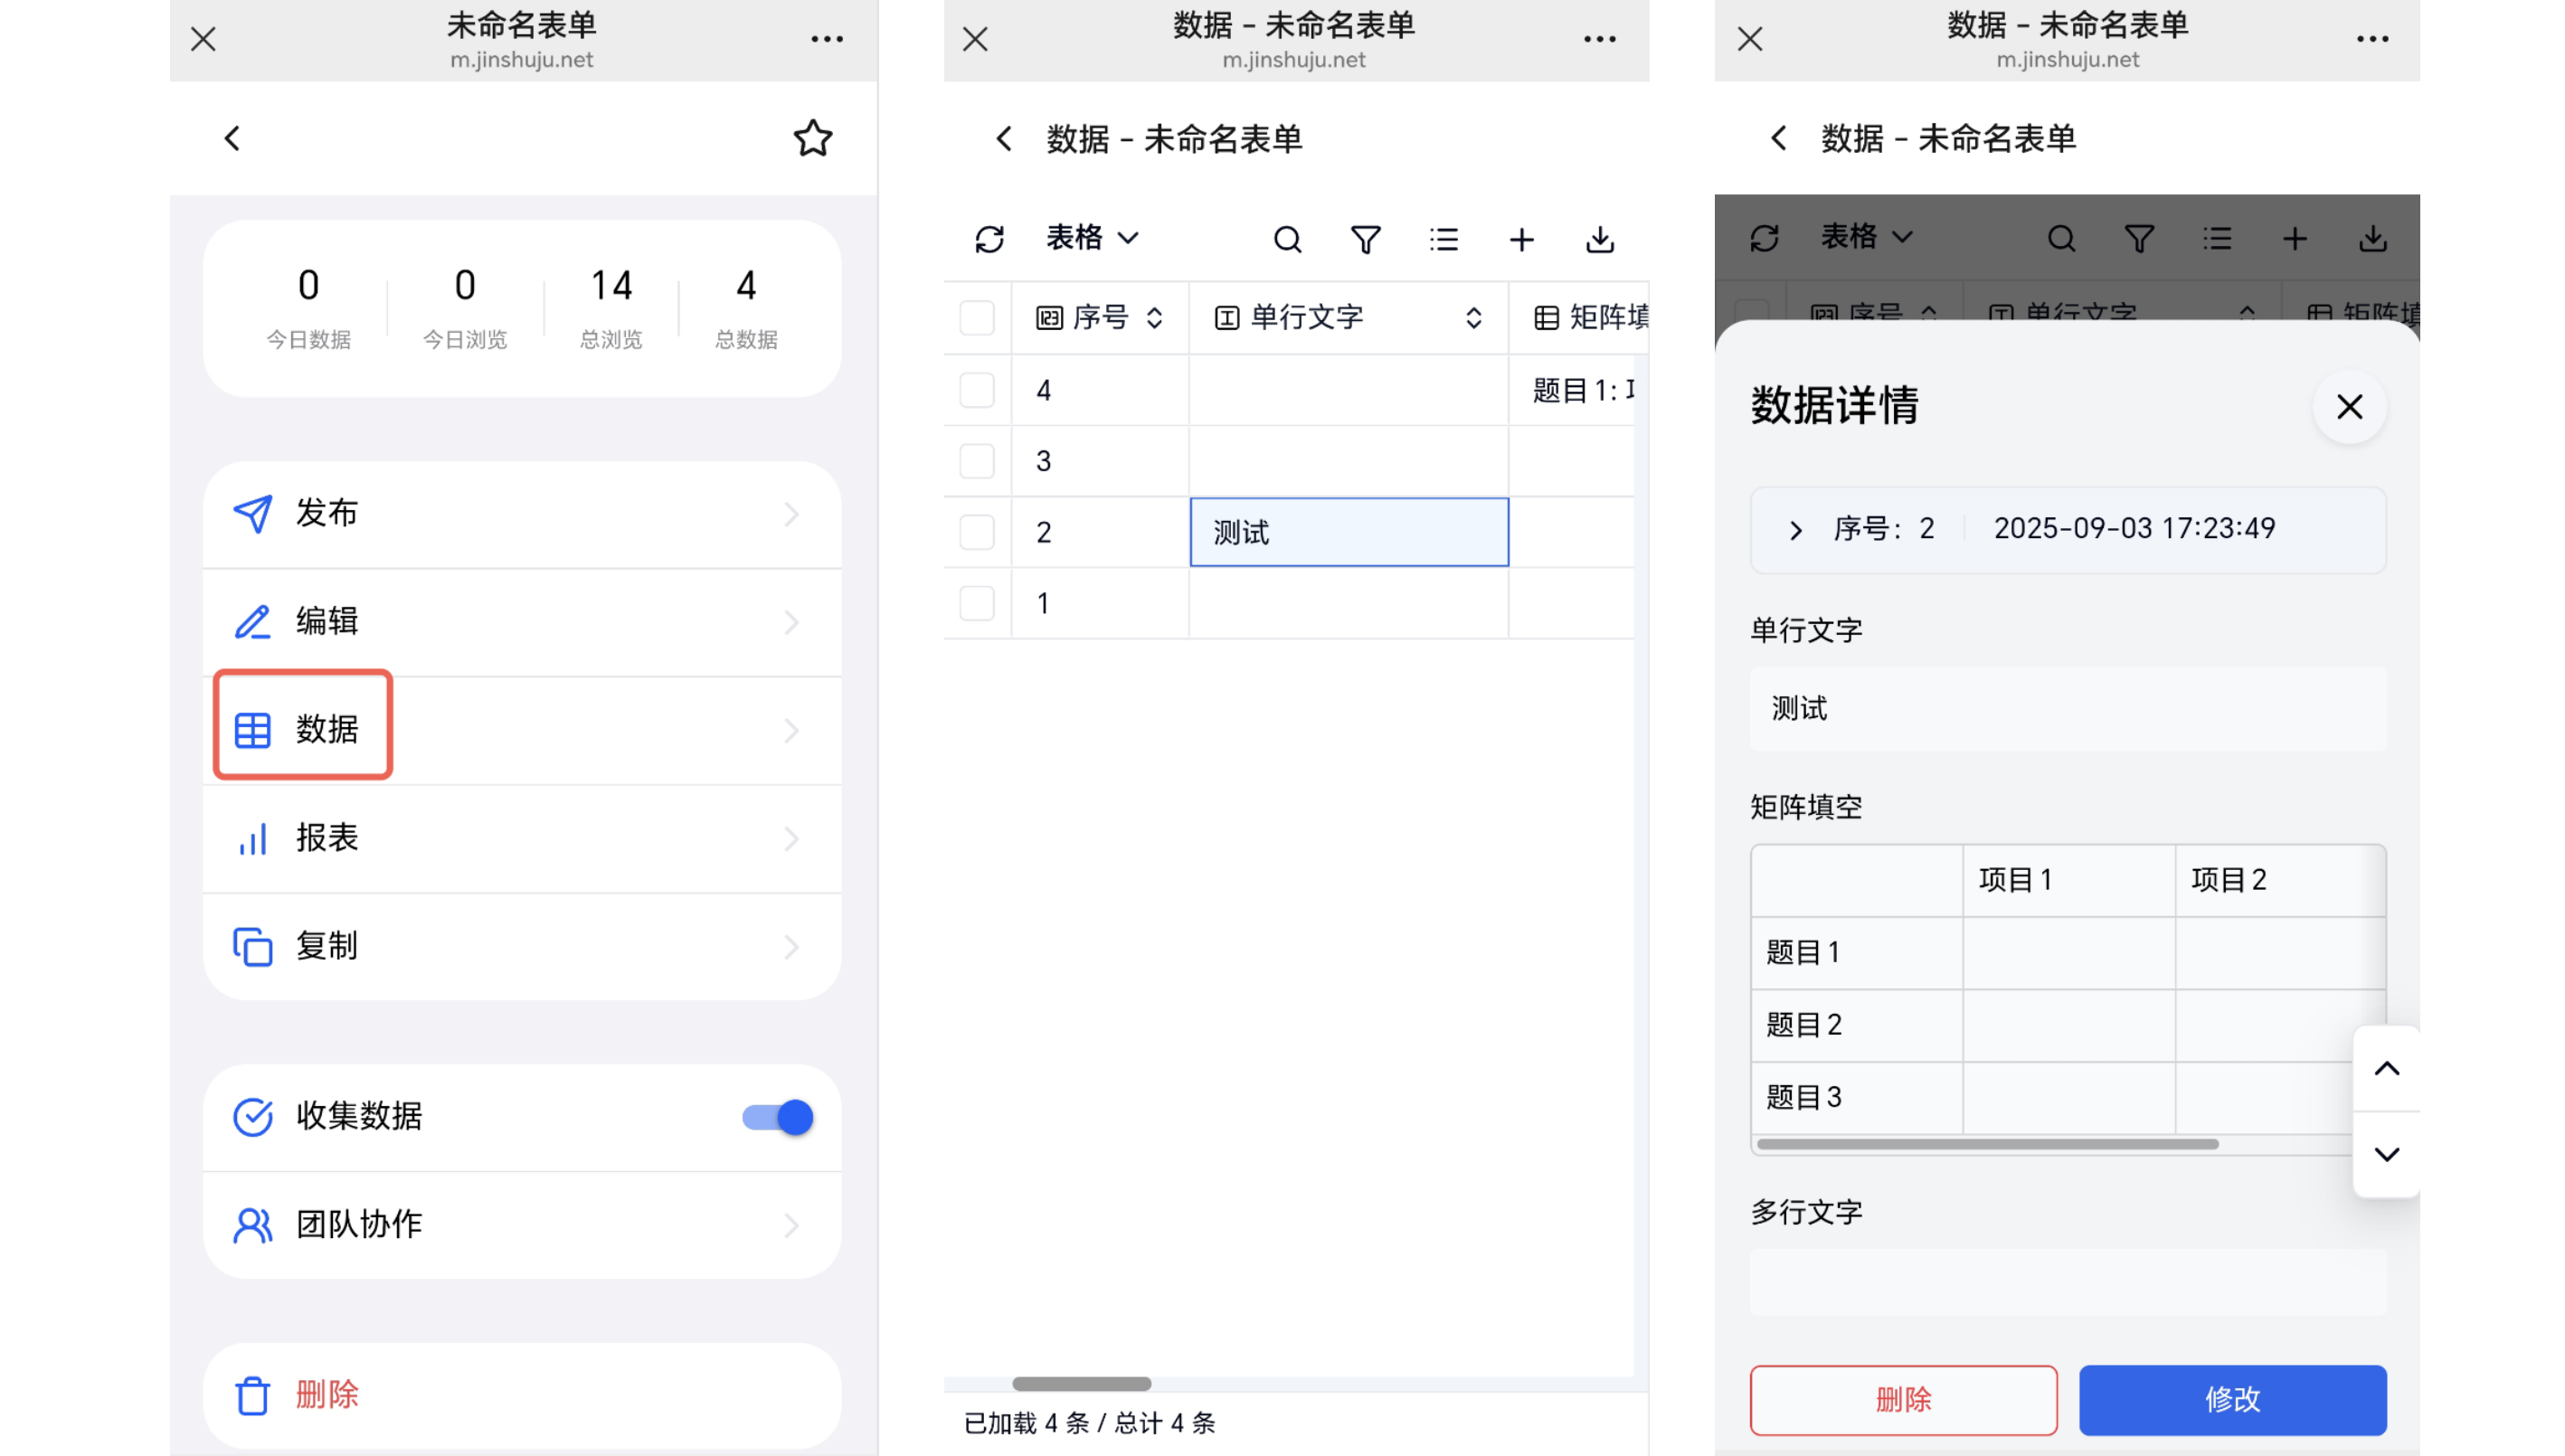2565x1456 pixels.
Task: Click horizontal scrollbar of 矩阵填空 table
Action: (1987, 1144)
